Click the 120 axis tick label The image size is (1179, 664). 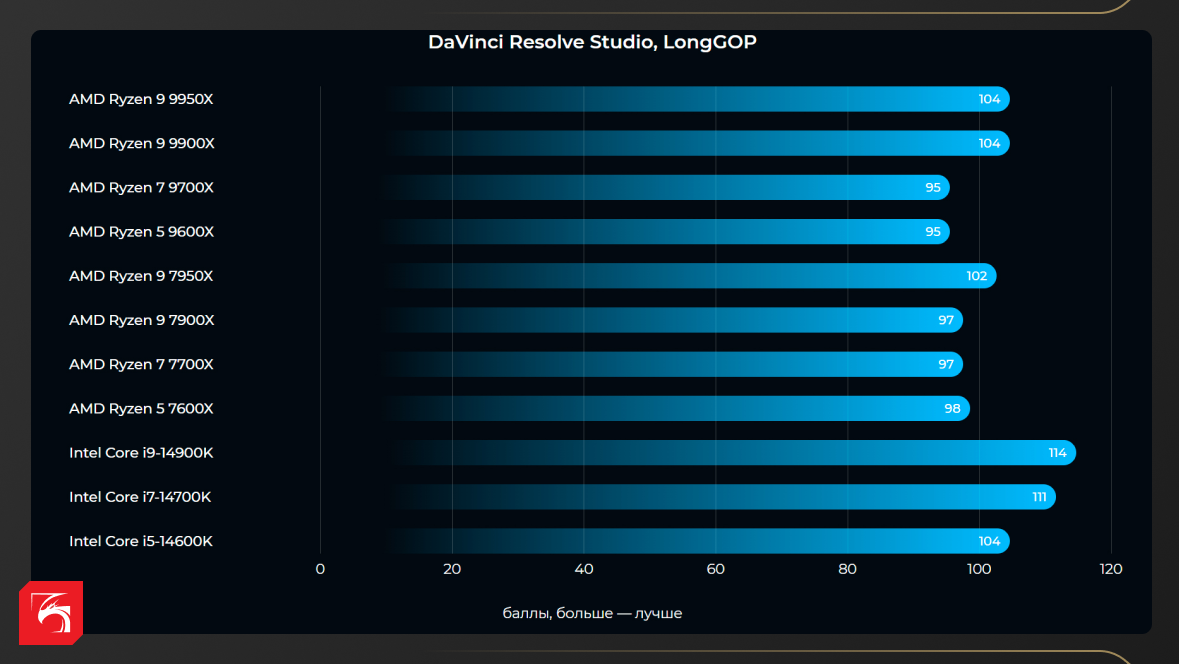(1111, 569)
